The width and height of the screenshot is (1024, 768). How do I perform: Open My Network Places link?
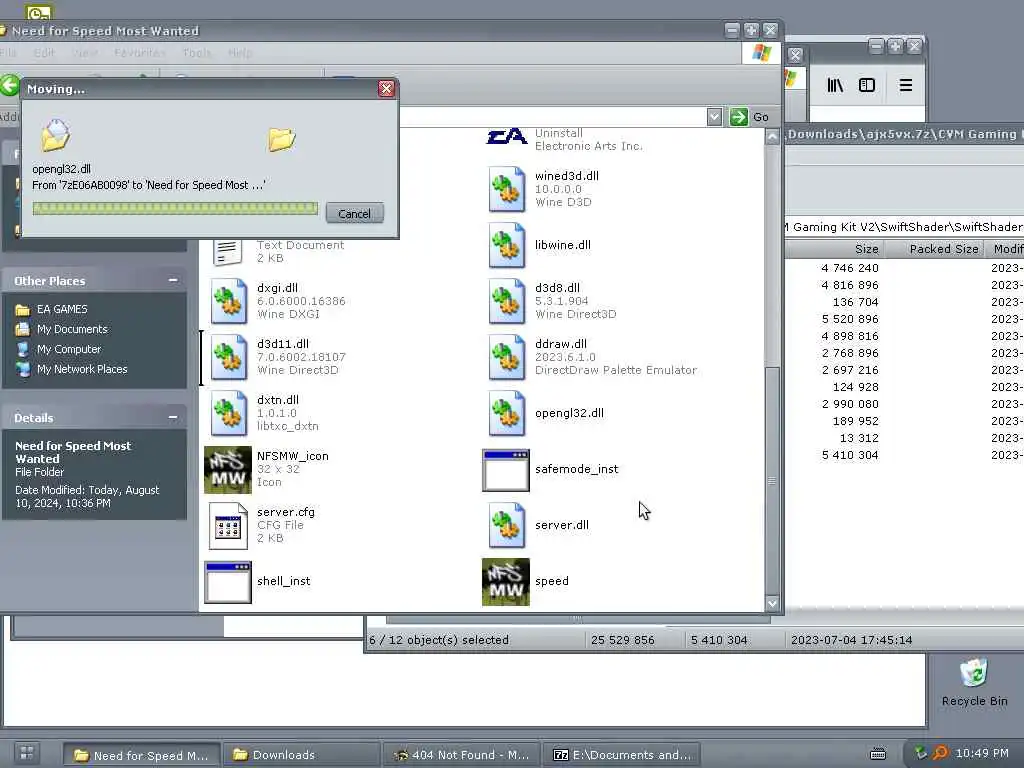pyautogui.click(x=82, y=369)
